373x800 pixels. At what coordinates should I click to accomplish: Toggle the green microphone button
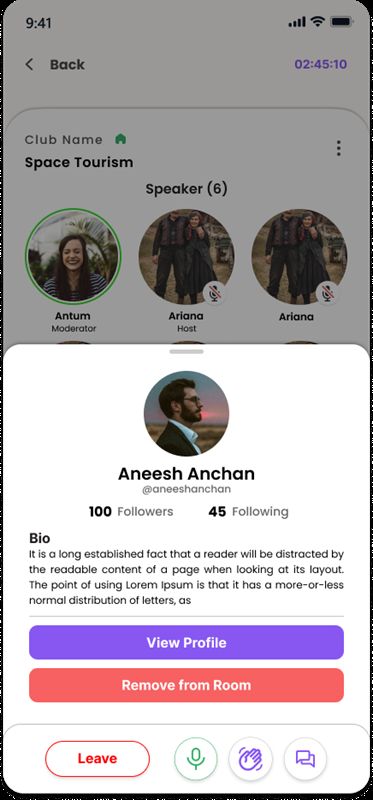tap(195, 759)
